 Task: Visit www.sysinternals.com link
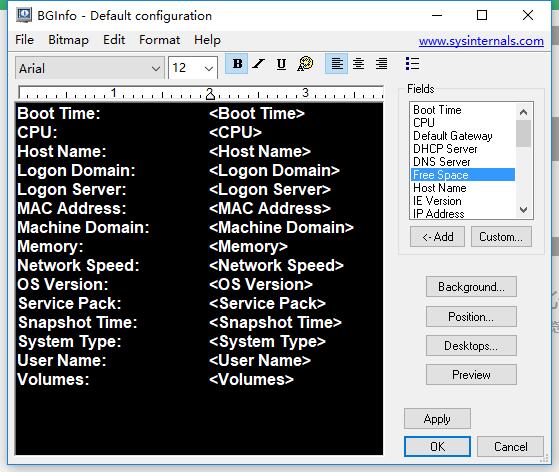coord(481,41)
